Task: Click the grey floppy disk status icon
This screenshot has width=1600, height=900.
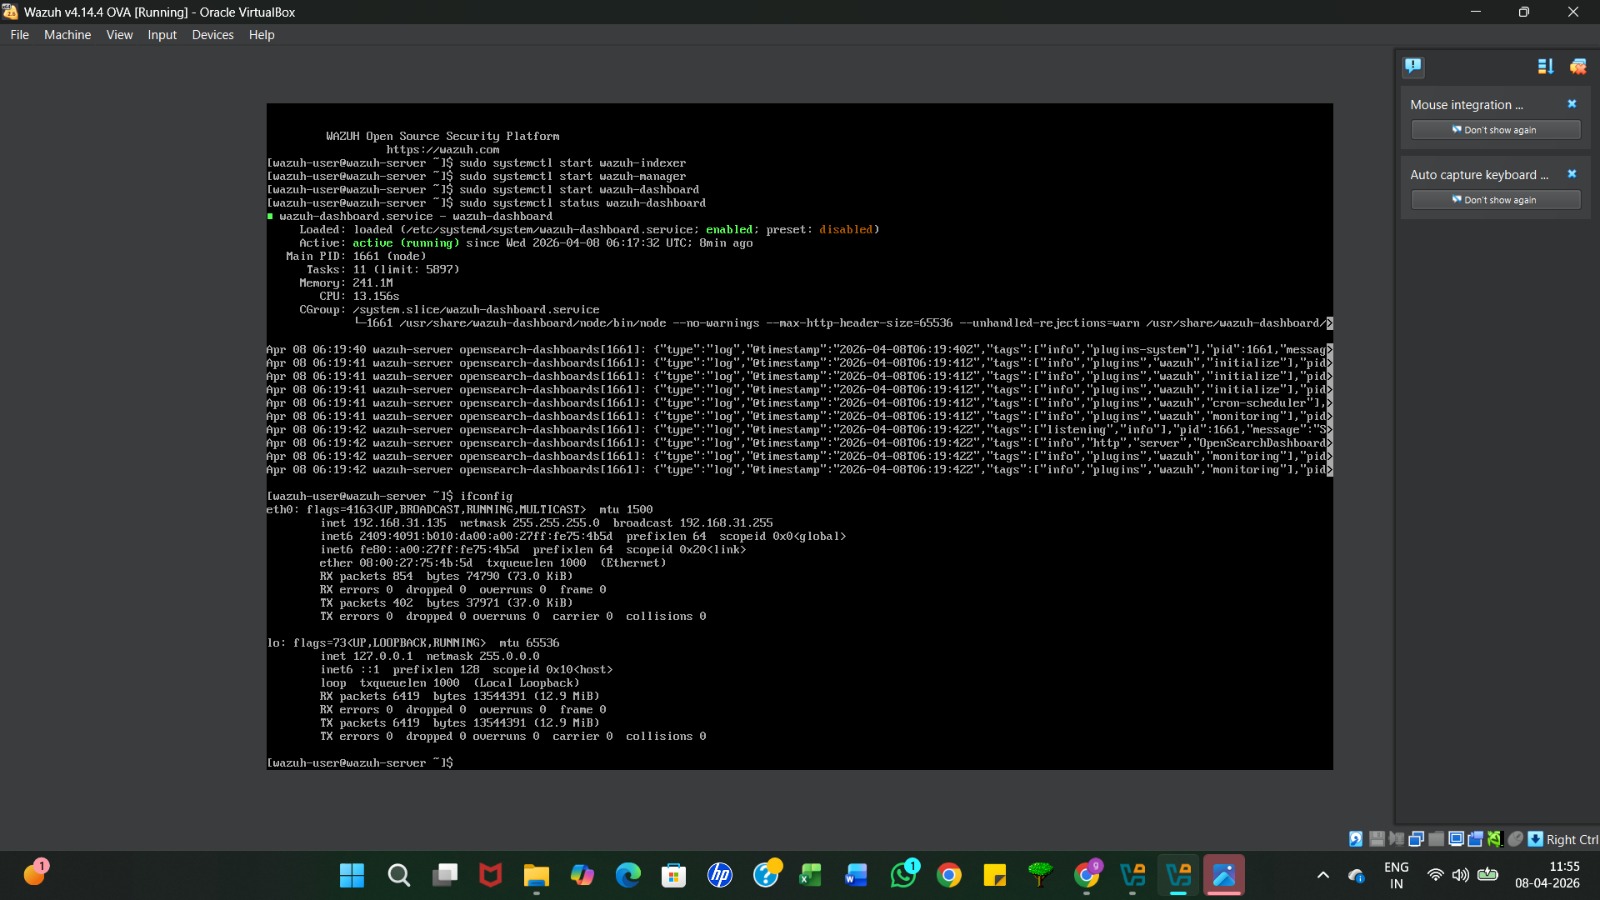Action: point(1377,839)
